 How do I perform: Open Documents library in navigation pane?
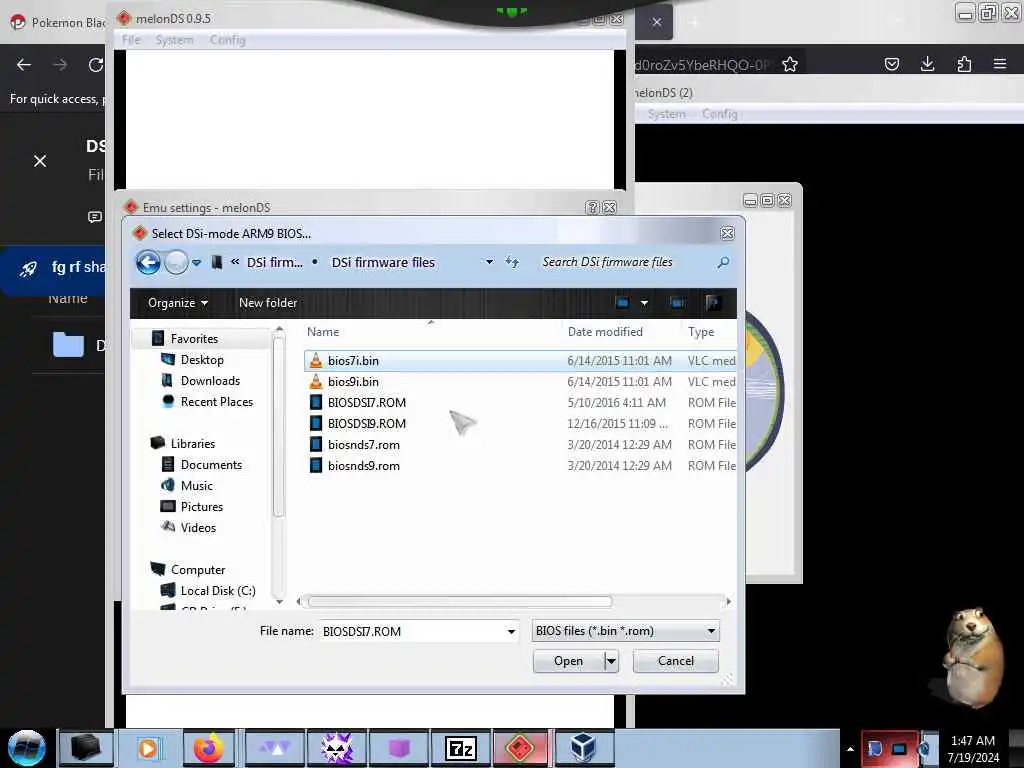click(211, 464)
